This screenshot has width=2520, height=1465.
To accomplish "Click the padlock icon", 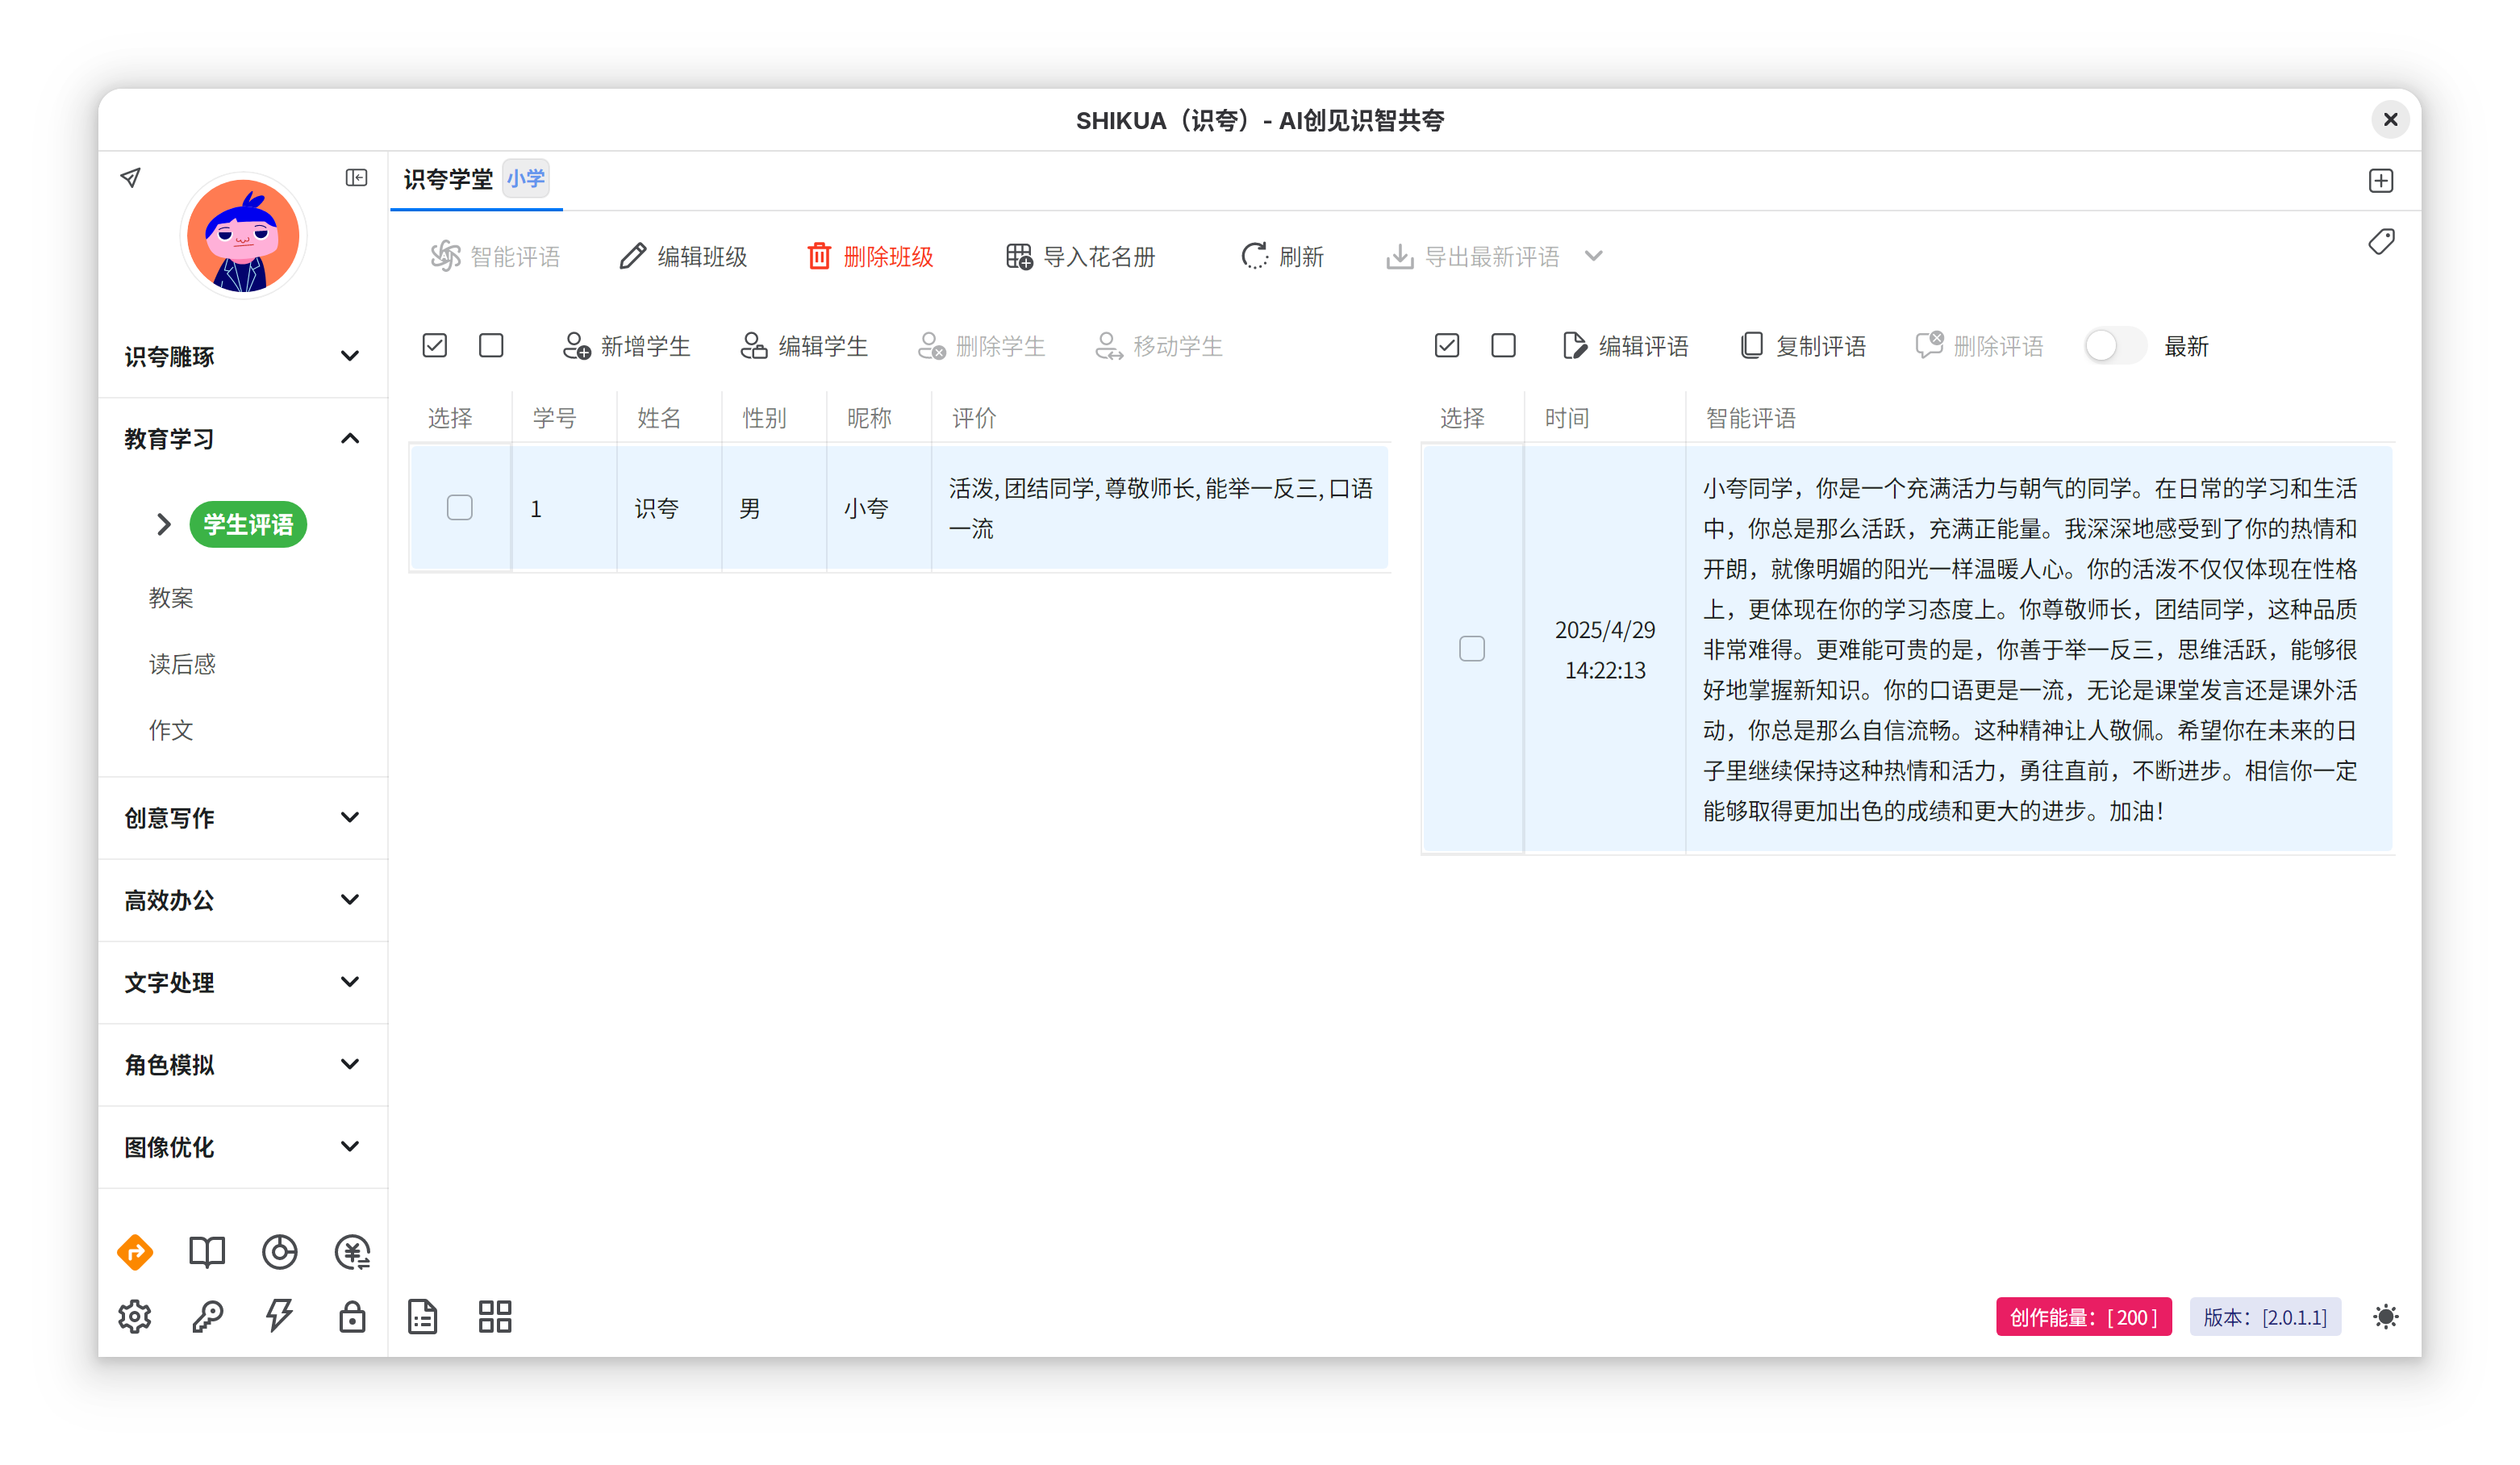I will [x=352, y=1317].
